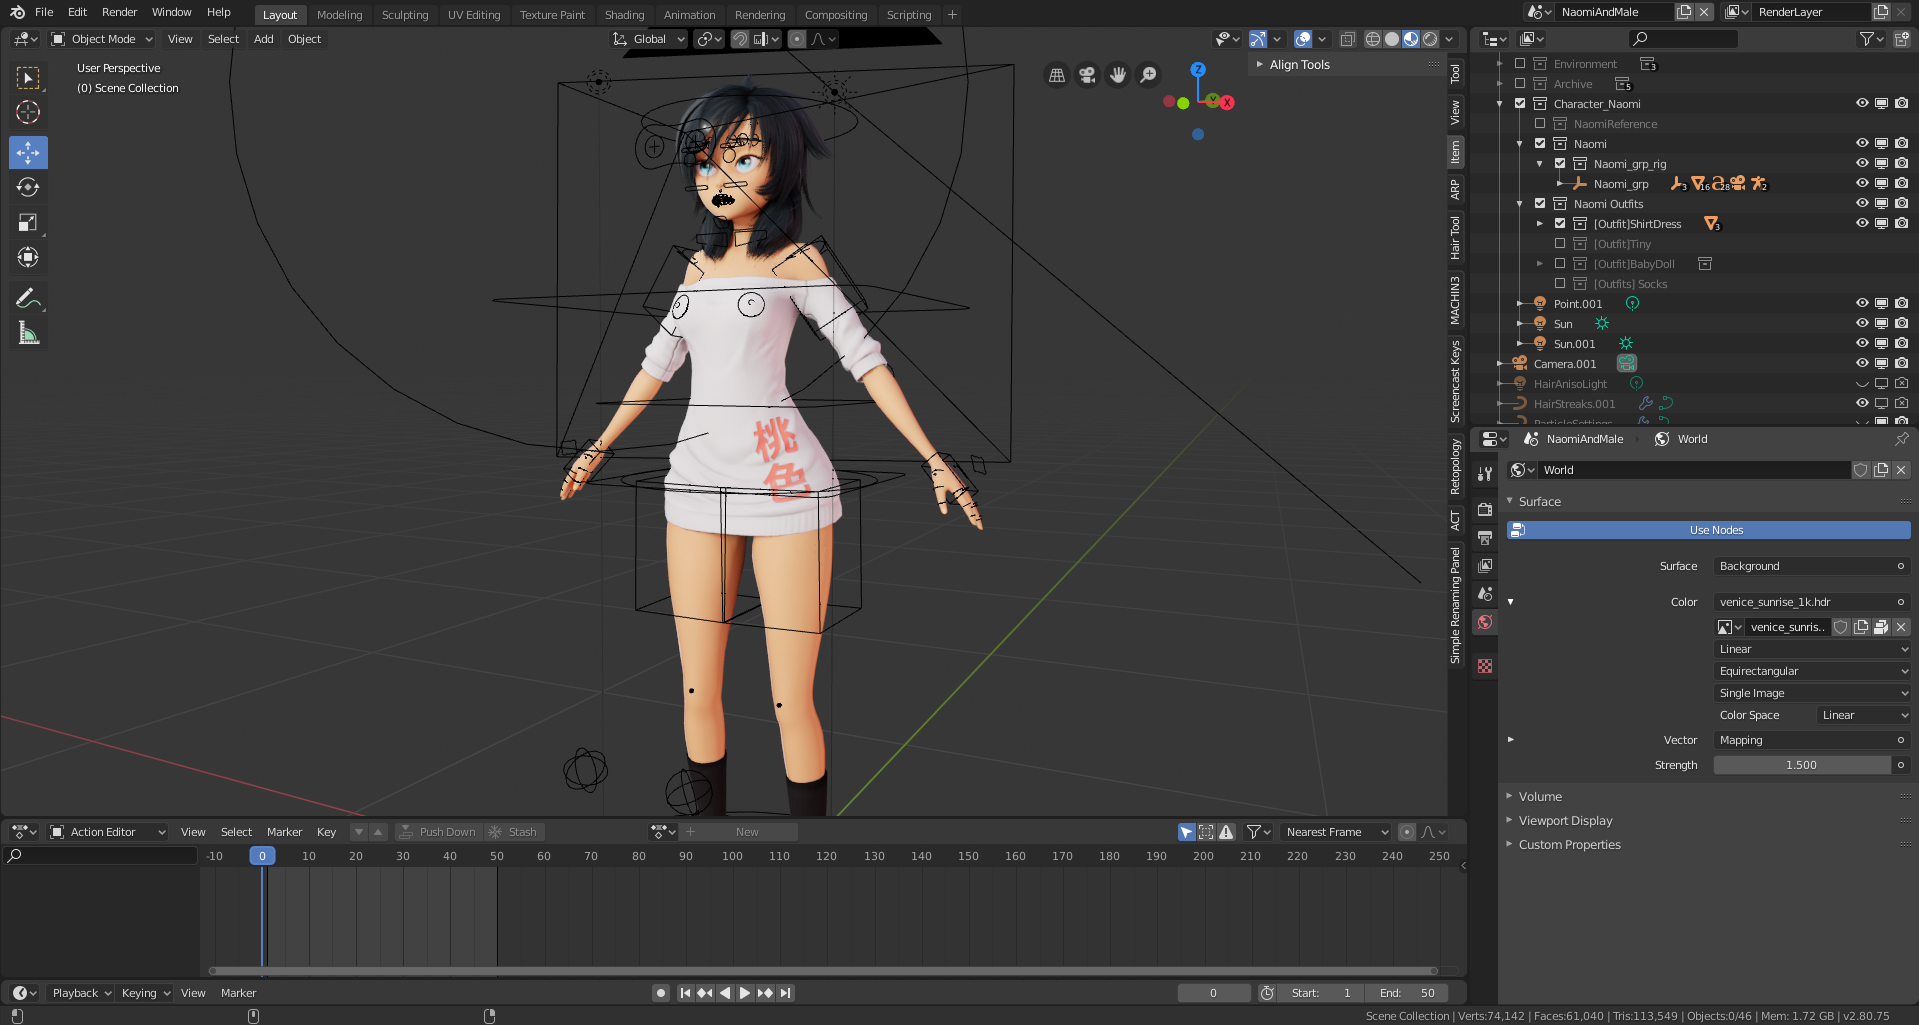The width and height of the screenshot is (1919, 1025).
Task: Switch to the UV Editing workspace tab
Action: [x=474, y=15]
